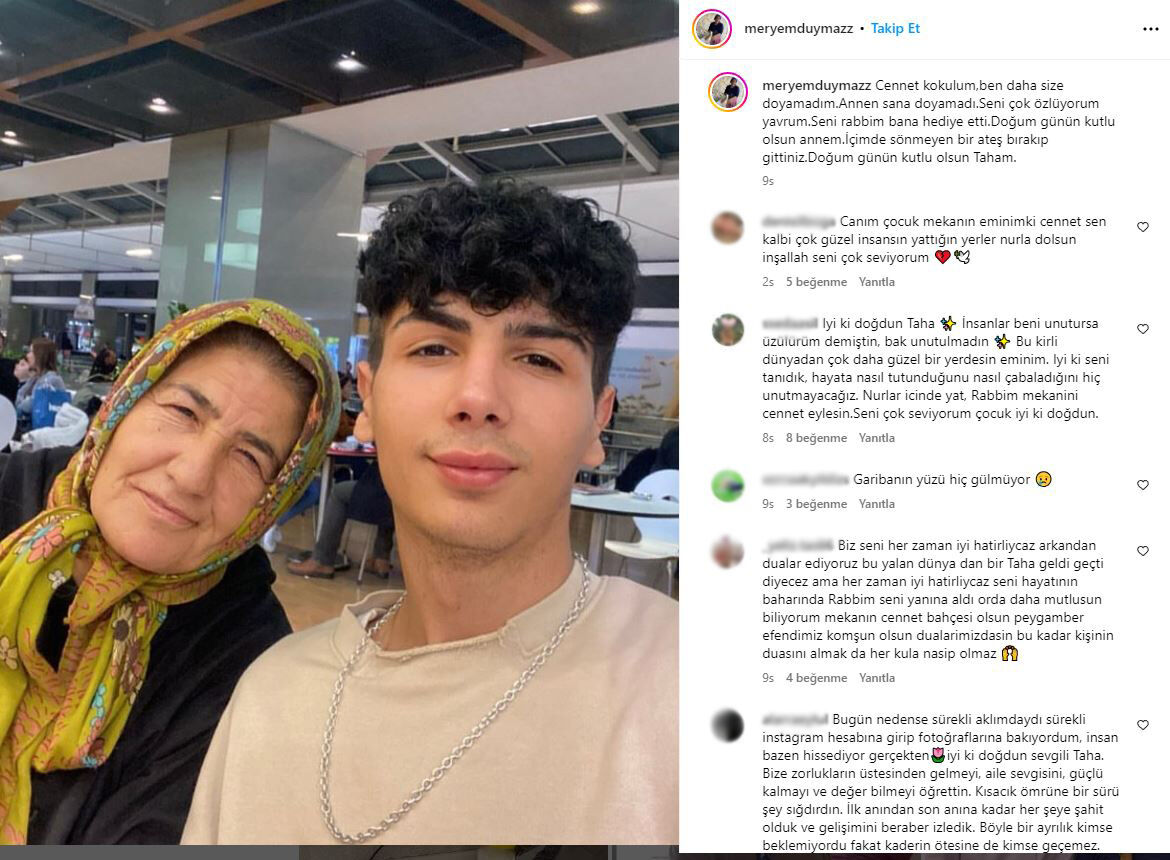This screenshot has width=1170, height=860.
Task: Open meryemduymazz username in caption
Action: point(817,86)
